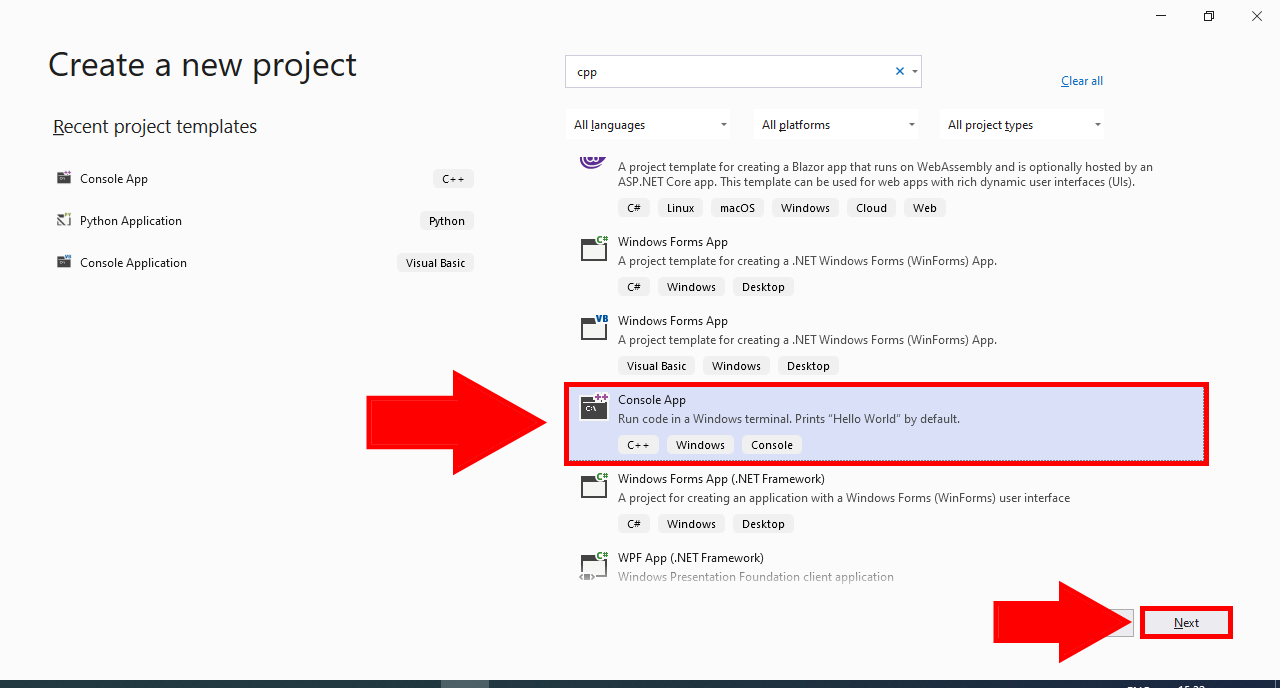This screenshot has width=1280, height=688.
Task: Select the WPF App (.NET Framework) title
Action: (691, 558)
